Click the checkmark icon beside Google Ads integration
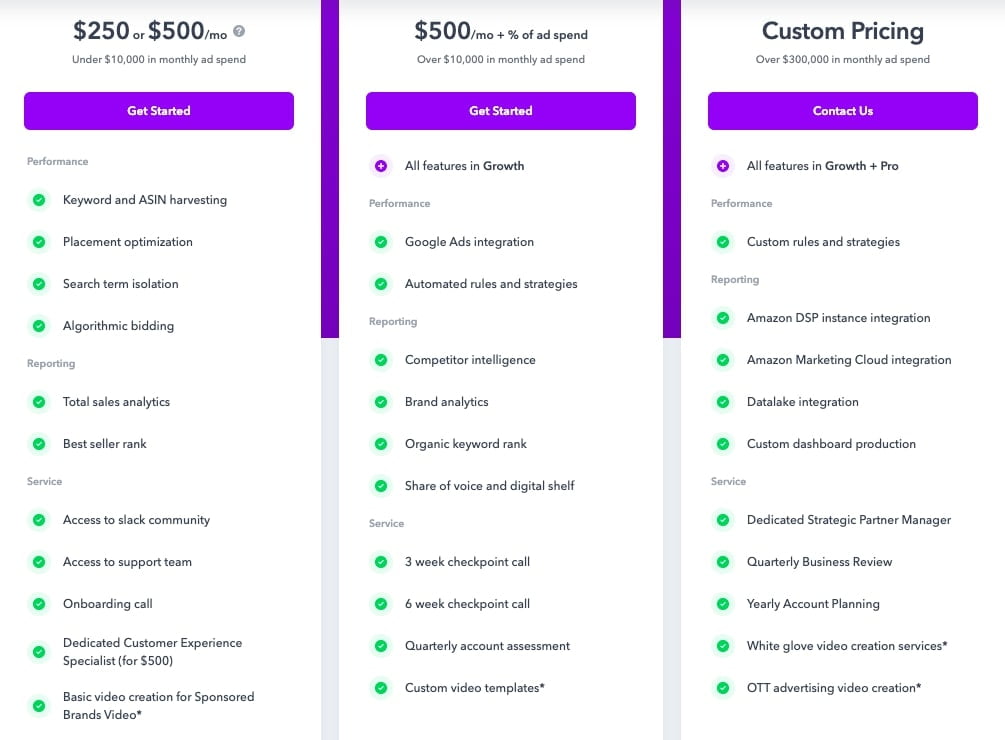Screen dimensions: 1005x740 click(x=381, y=242)
